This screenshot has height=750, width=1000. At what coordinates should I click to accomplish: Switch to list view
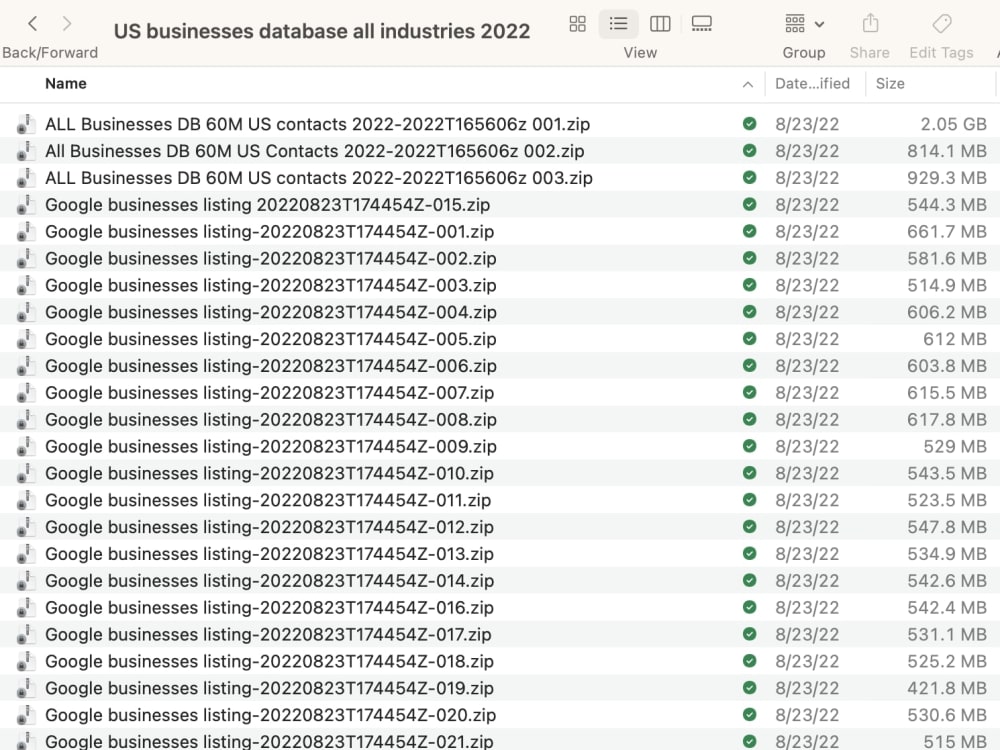(618, 24)
